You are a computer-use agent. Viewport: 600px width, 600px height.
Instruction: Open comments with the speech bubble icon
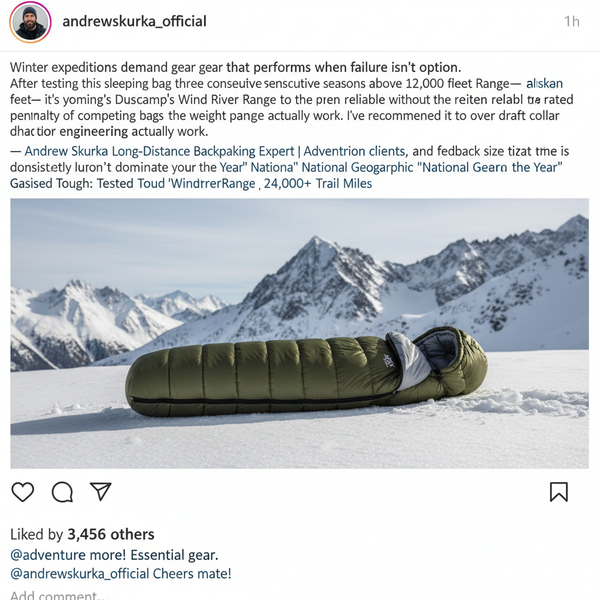pos(62,492)
